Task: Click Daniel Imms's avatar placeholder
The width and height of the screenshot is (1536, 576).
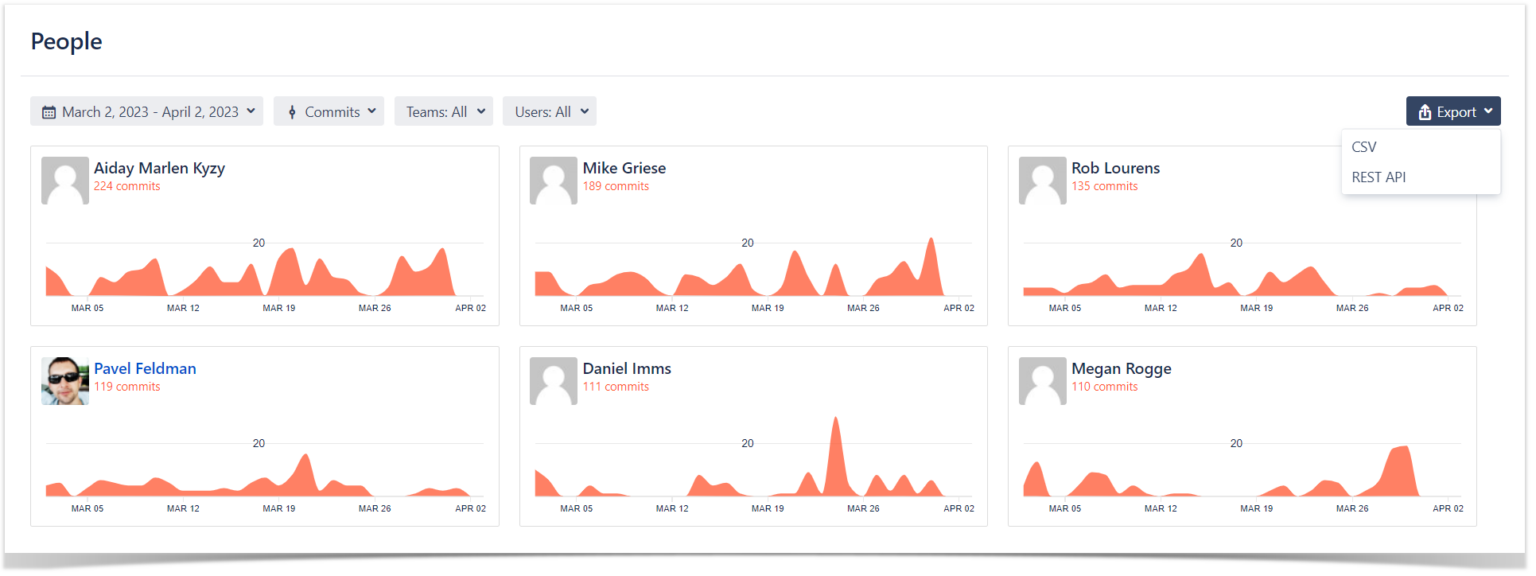Action: 553,381
